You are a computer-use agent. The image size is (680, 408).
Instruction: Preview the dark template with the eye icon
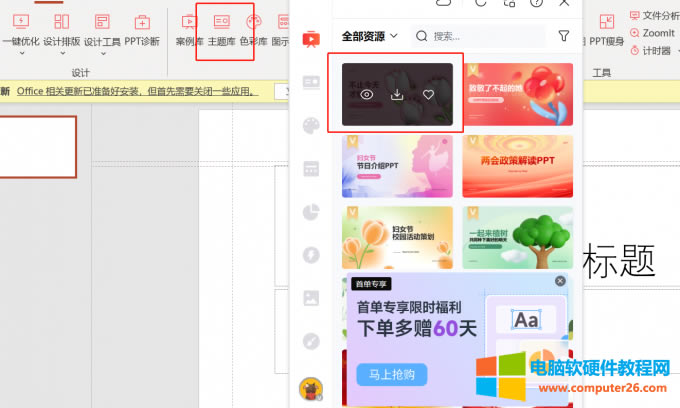pos(367,95)
